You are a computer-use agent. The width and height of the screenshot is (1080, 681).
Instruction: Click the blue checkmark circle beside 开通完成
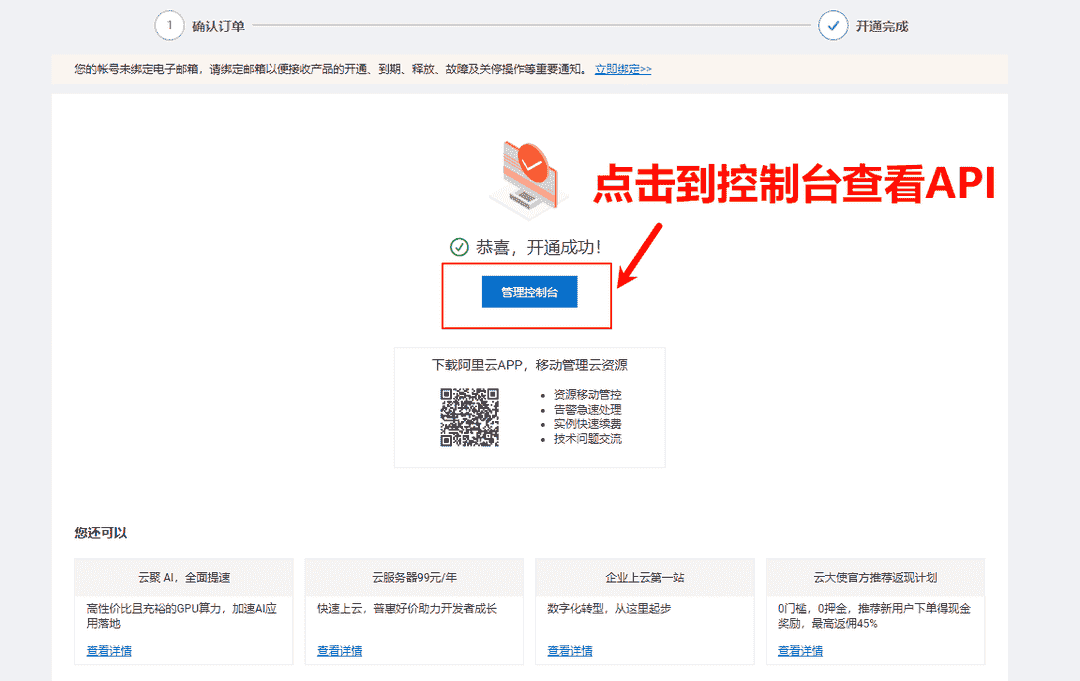(x=833, y=25)
